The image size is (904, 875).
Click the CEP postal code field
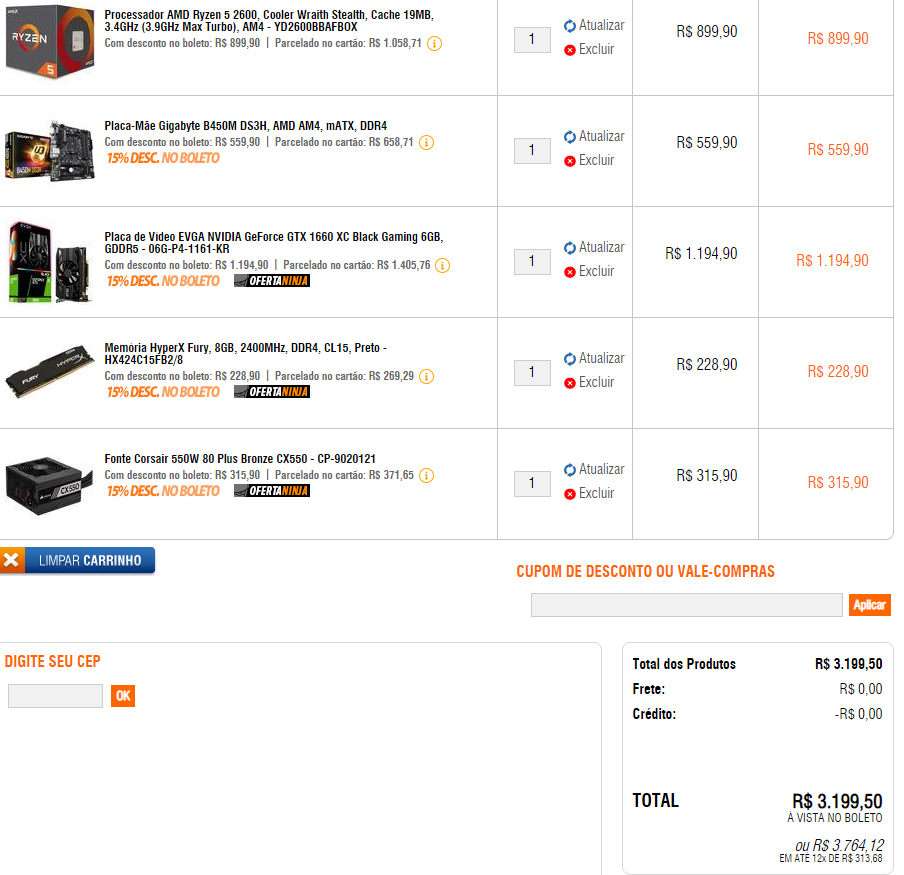(55, 696)
